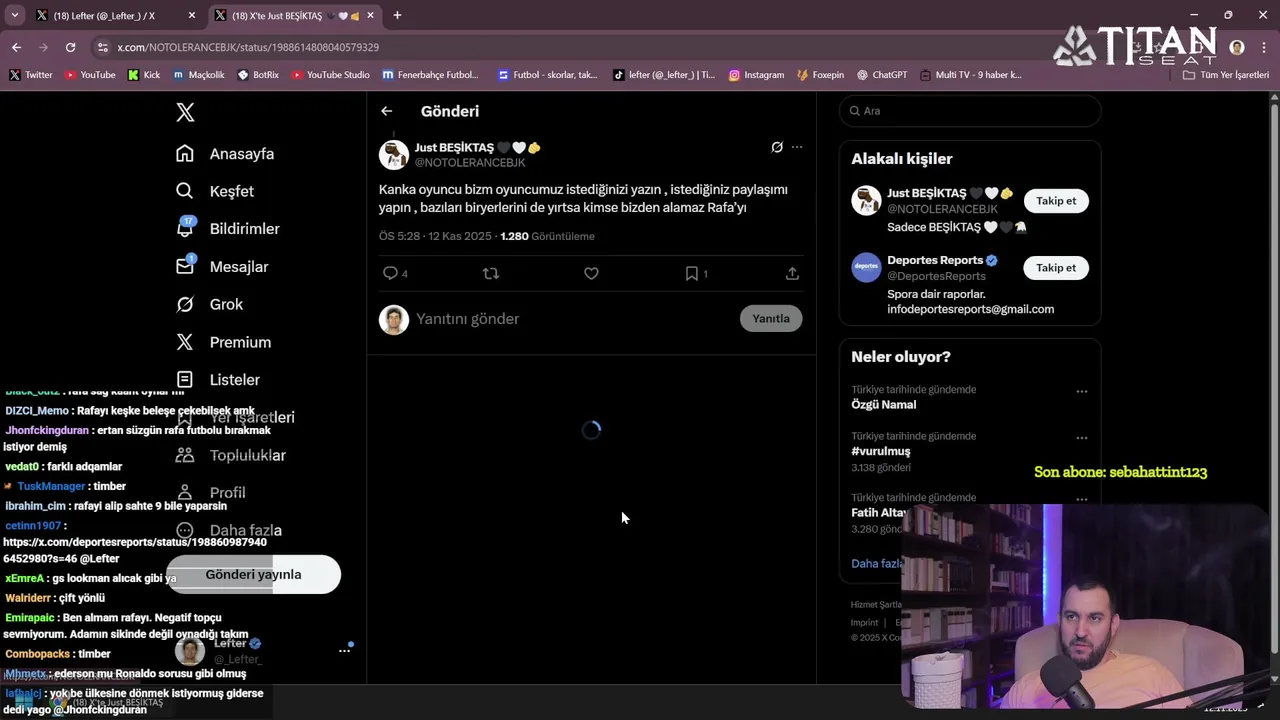Click the Yanıtla reply button
1280x720 pixels.
coord(771,318)
